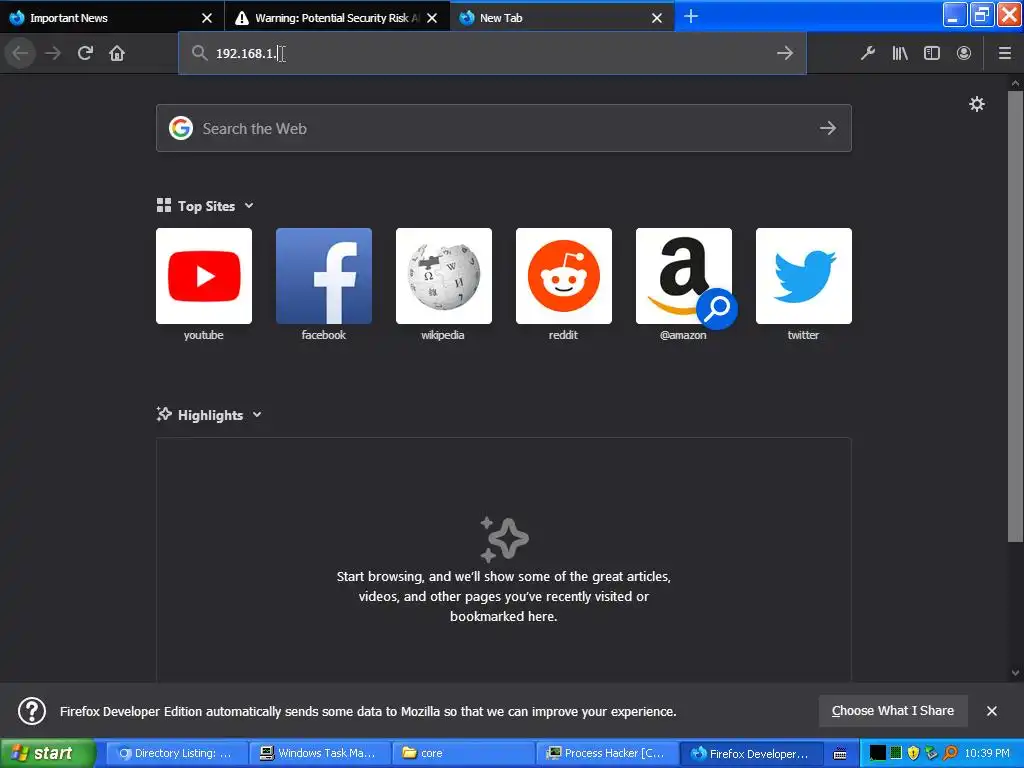1024x768 pixels.
Task: Collapse the Top Sites section
Action: tap(249, 206)
